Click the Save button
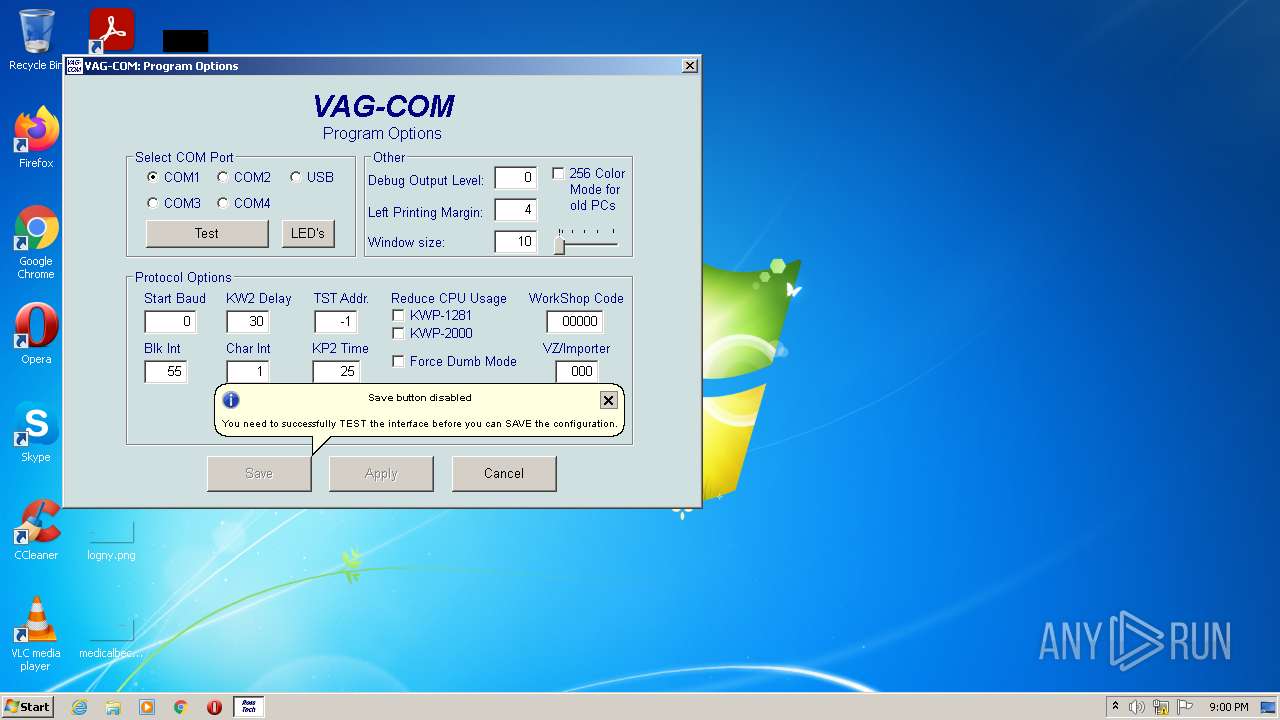This screenshot has width=1280, height=720. 259,473
